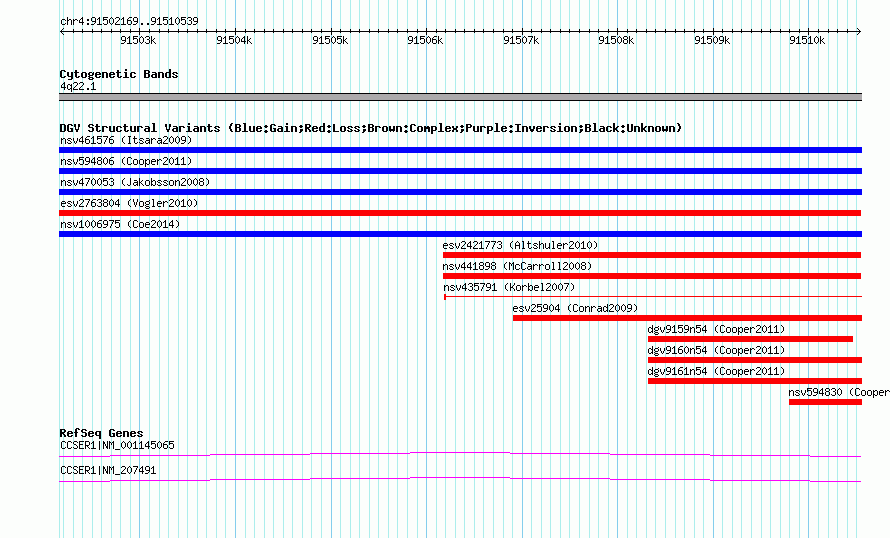Screen dimensions: 890x538
Task: Select the red esv2421773 loss bar
Action: pyautogui.click(x=652, y=255)
